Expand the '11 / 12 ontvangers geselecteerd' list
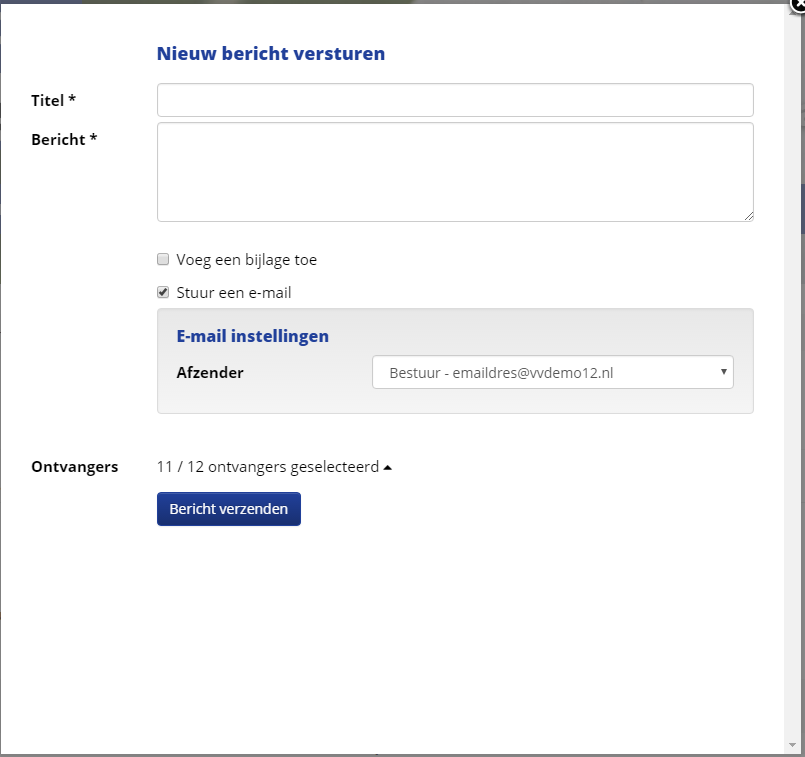 pos(267,467)
